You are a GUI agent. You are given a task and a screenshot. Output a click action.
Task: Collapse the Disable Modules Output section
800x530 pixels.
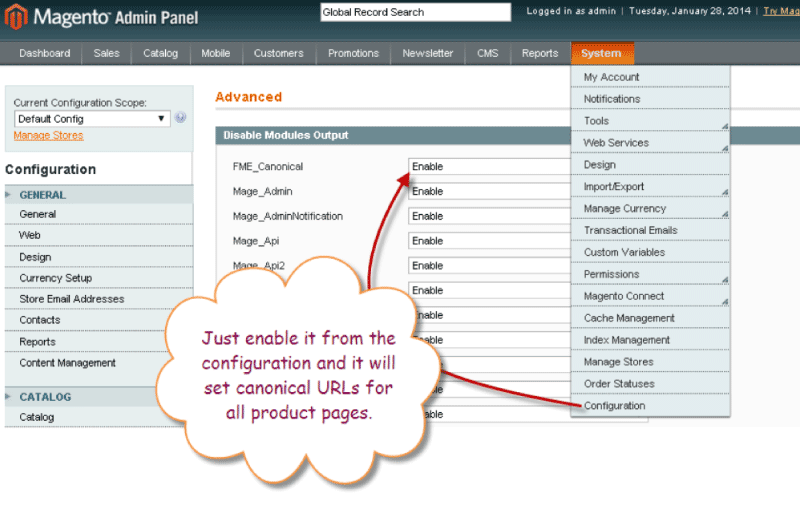pyautogui.click(x=393, y=136)
